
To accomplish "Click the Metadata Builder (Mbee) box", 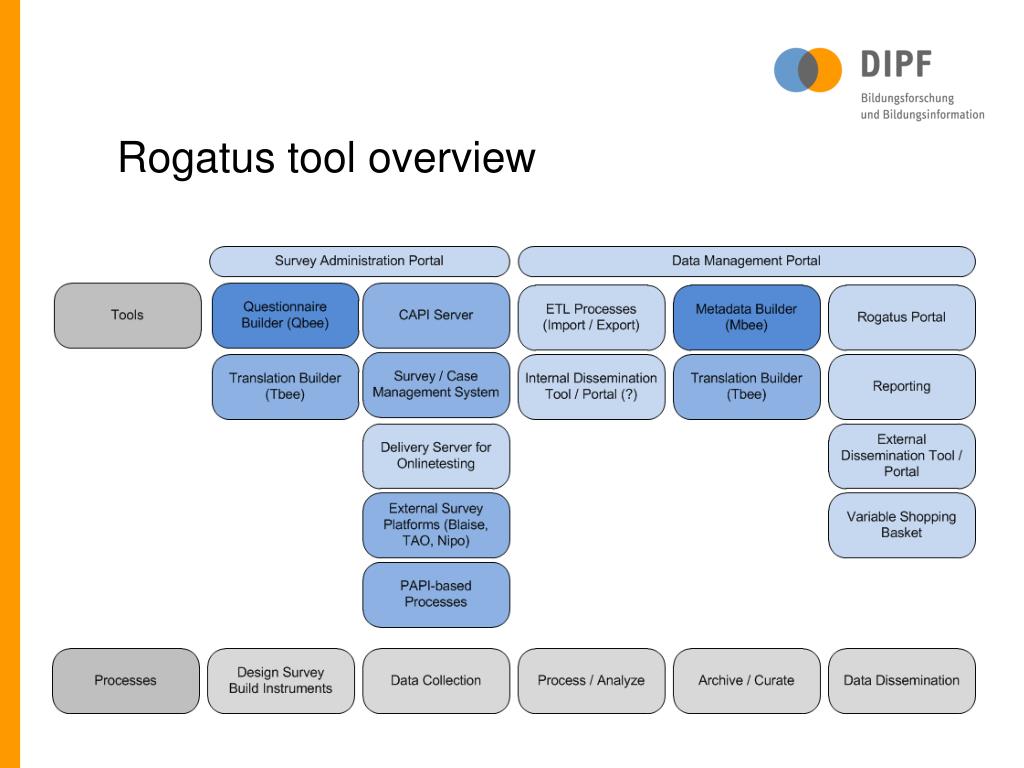I will pos(746,317).
